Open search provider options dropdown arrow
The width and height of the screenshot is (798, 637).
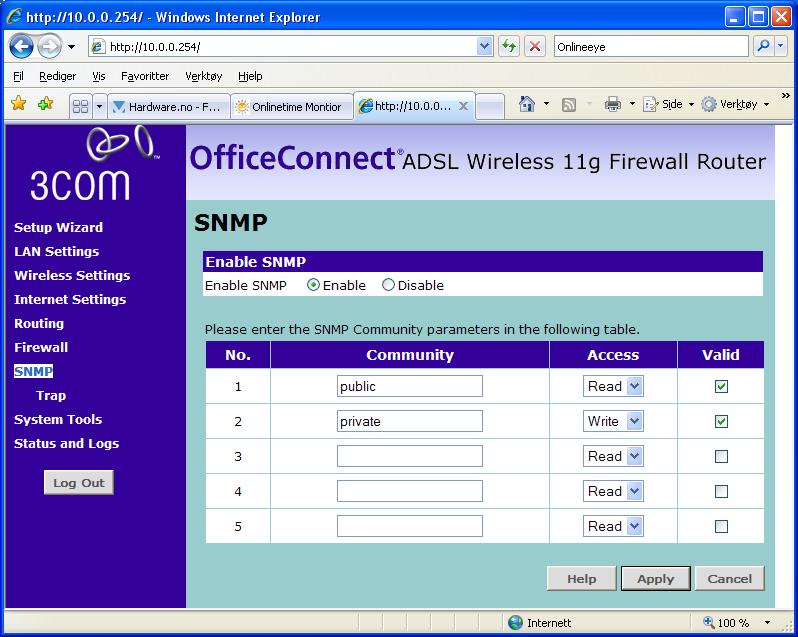click(x=781, y=46)
